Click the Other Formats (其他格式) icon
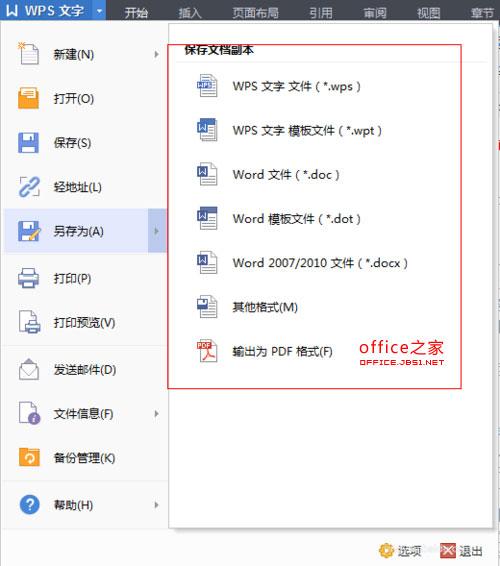Image resolution: width=500 pixels, height=566 pixels. pos(207,307)
